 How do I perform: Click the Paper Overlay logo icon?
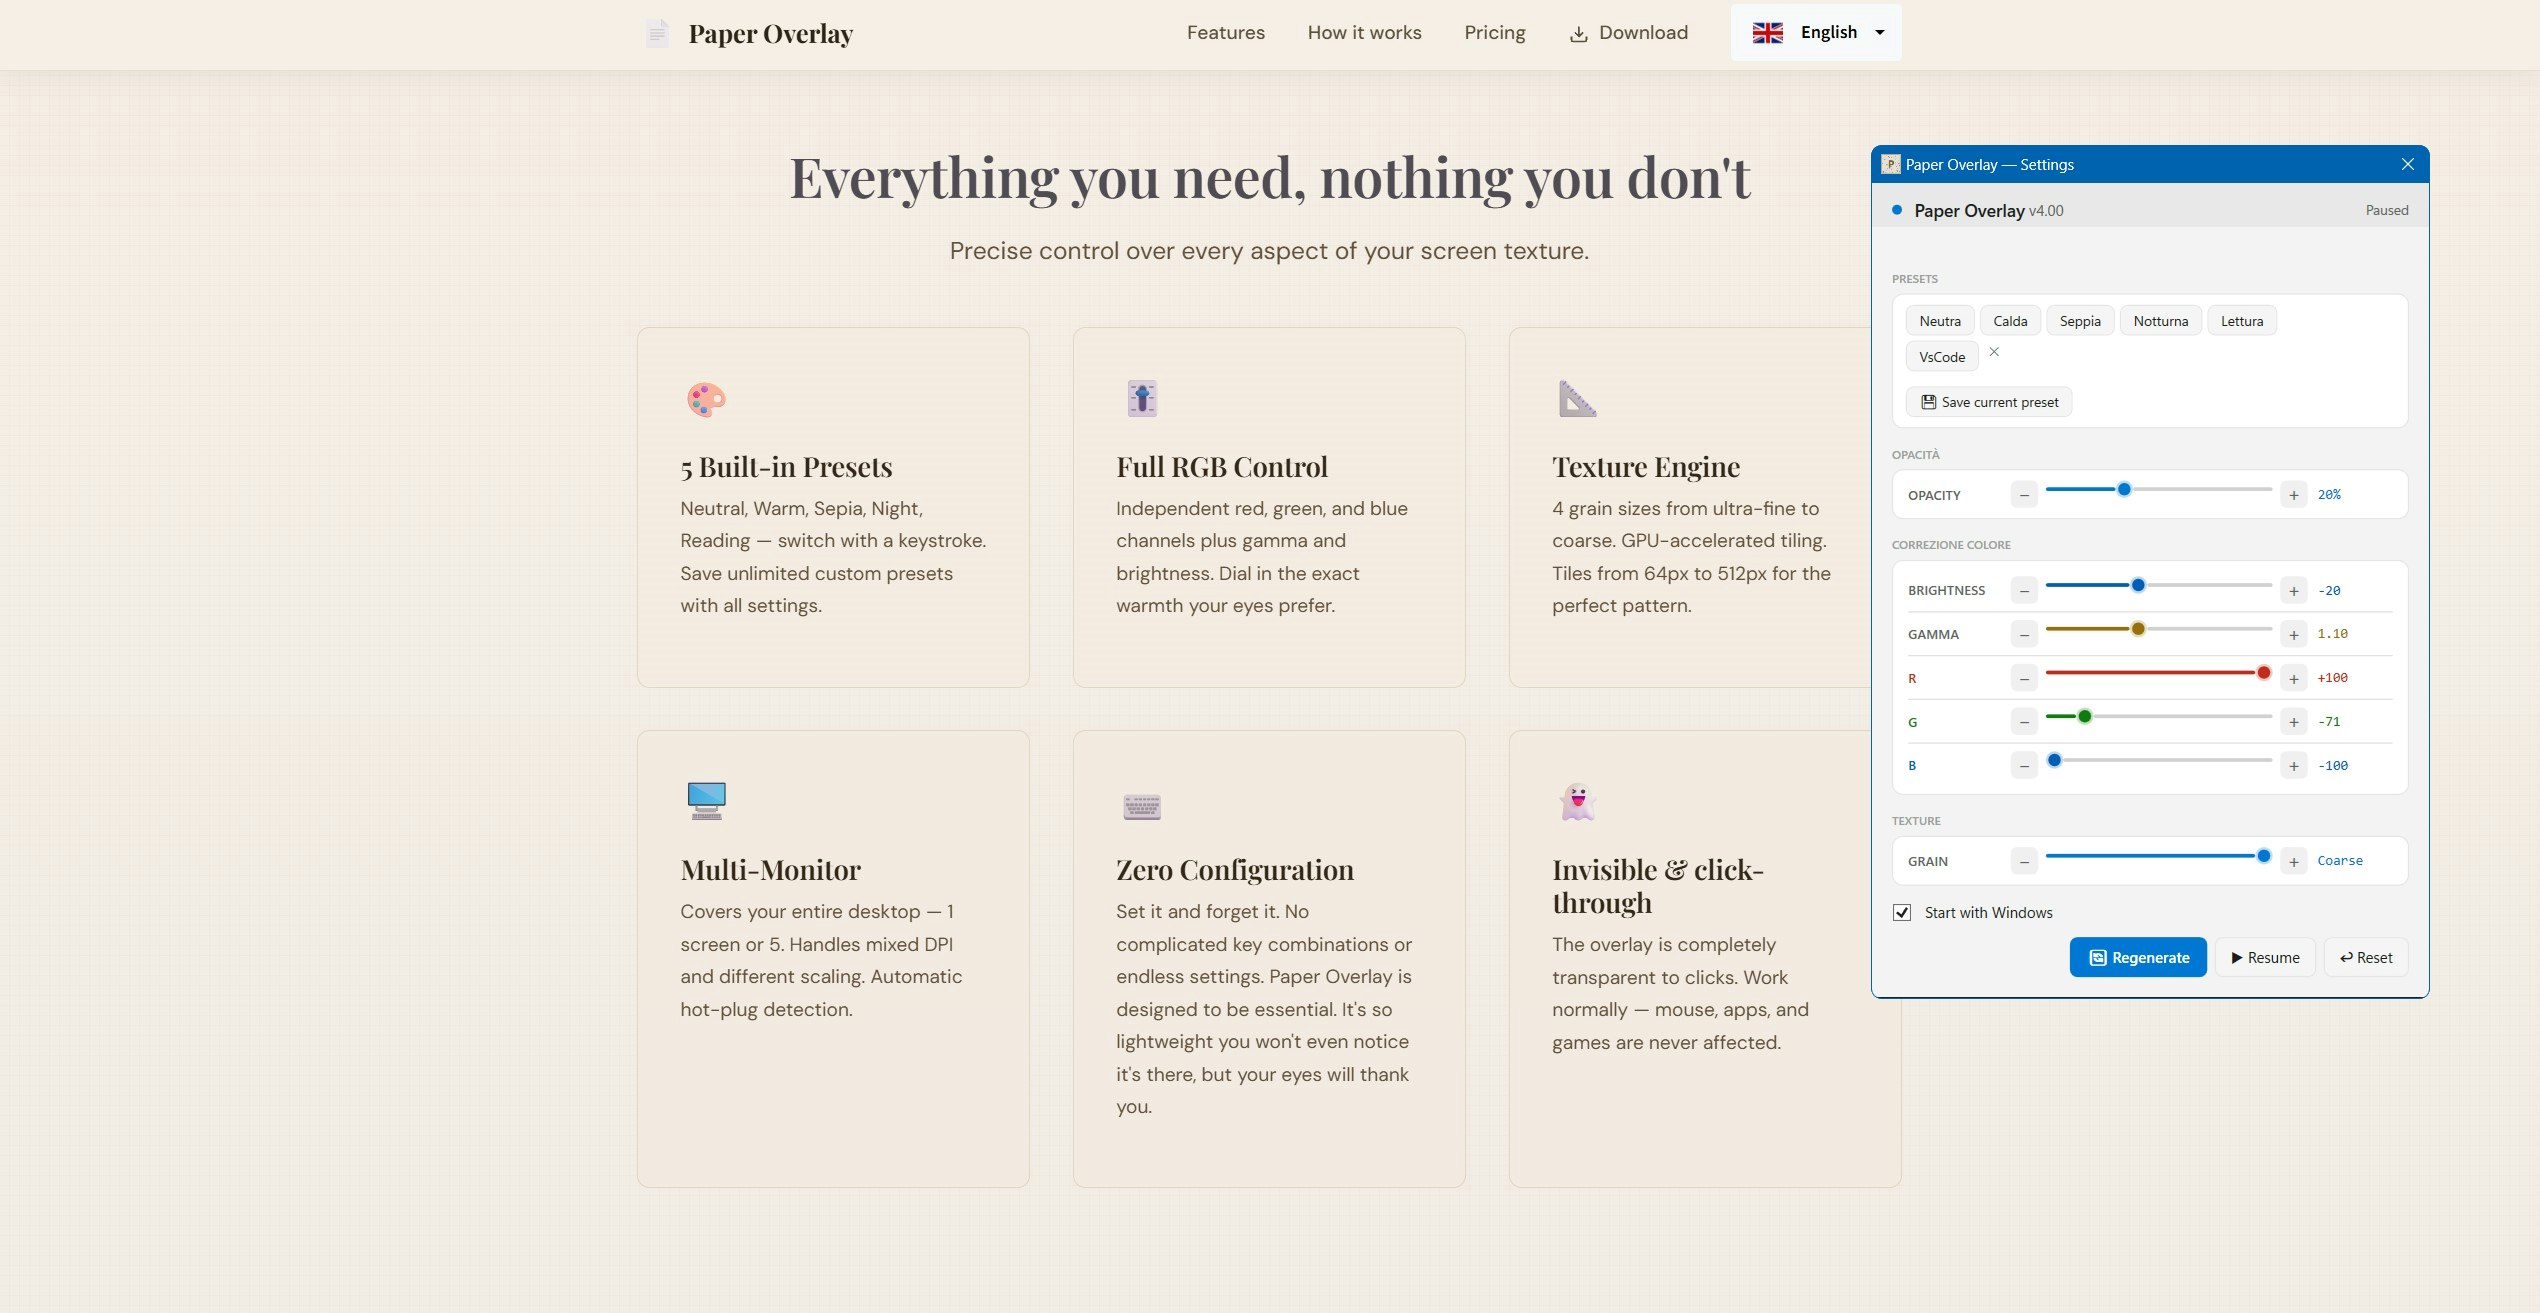(x=657, y=33)
